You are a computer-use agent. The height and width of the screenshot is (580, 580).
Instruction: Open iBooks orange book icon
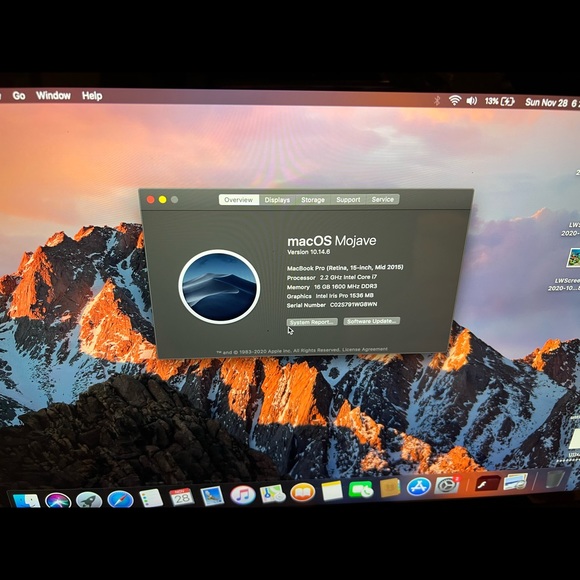click(x=303, y=492)
